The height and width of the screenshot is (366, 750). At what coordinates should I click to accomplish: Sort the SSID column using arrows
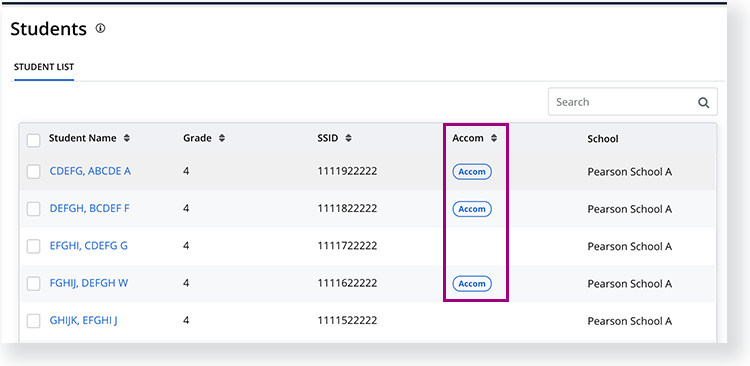click(348, 138)
